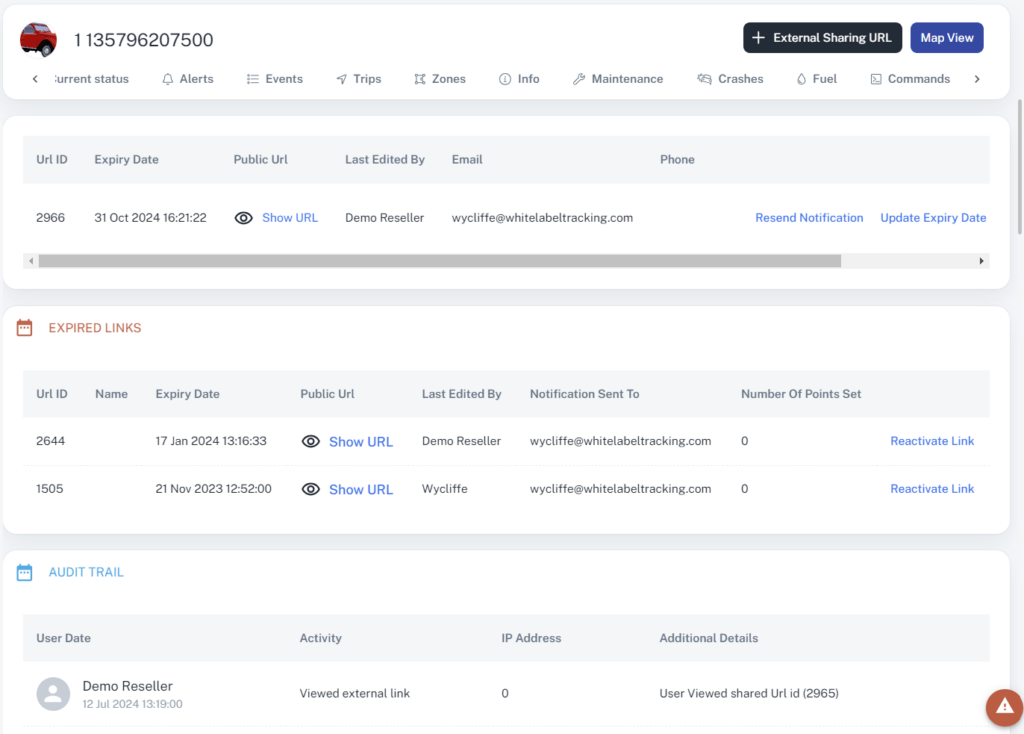The height and width of the screenshot is (734, 1024).
Task: Select the Crashes collision icon
Action: (x=704, y=78)
